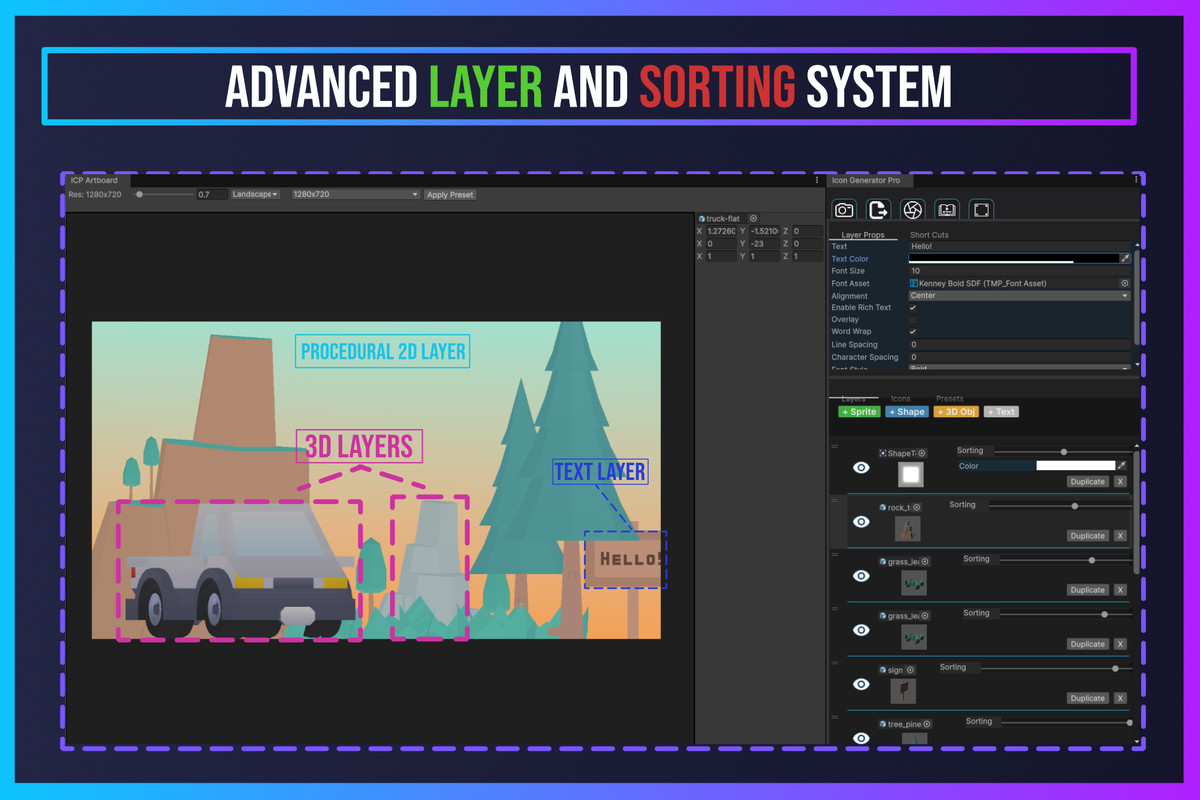
Task: Click the frame bounds icon
Action: pos(981,209)
